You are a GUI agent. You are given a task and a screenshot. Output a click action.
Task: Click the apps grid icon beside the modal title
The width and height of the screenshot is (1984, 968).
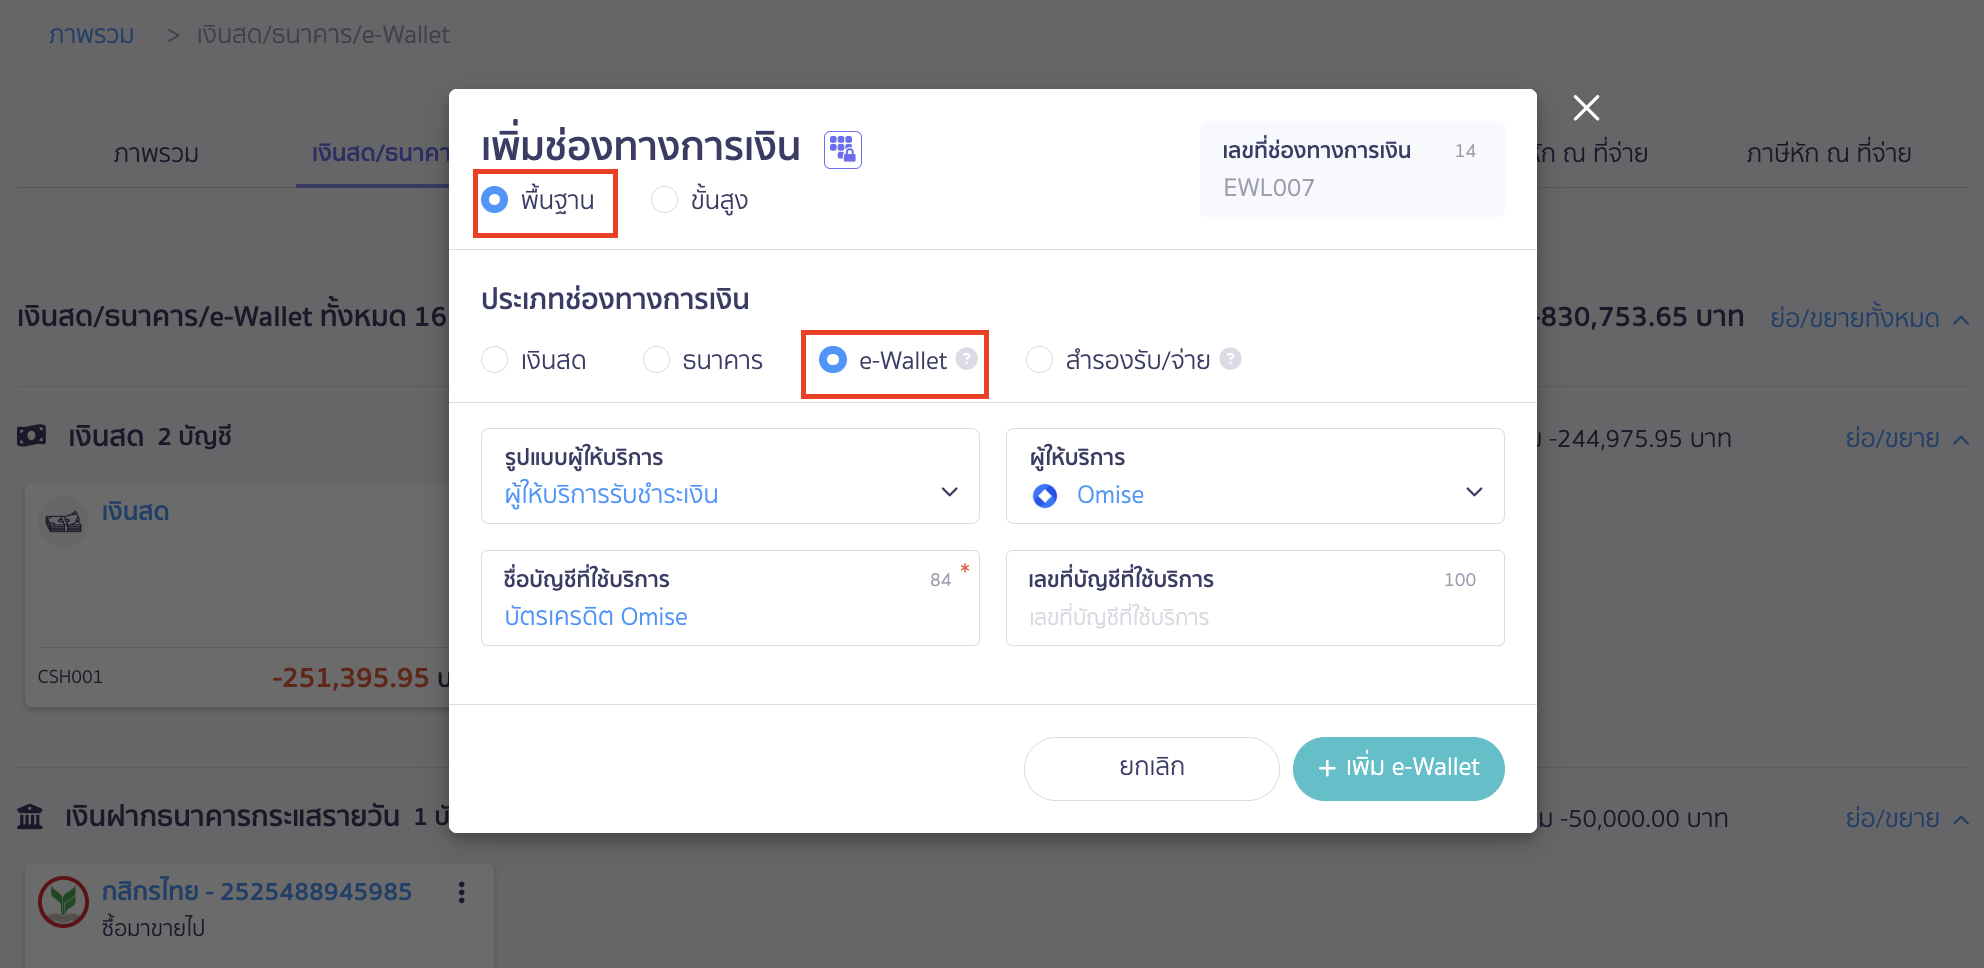click(842, 148)
